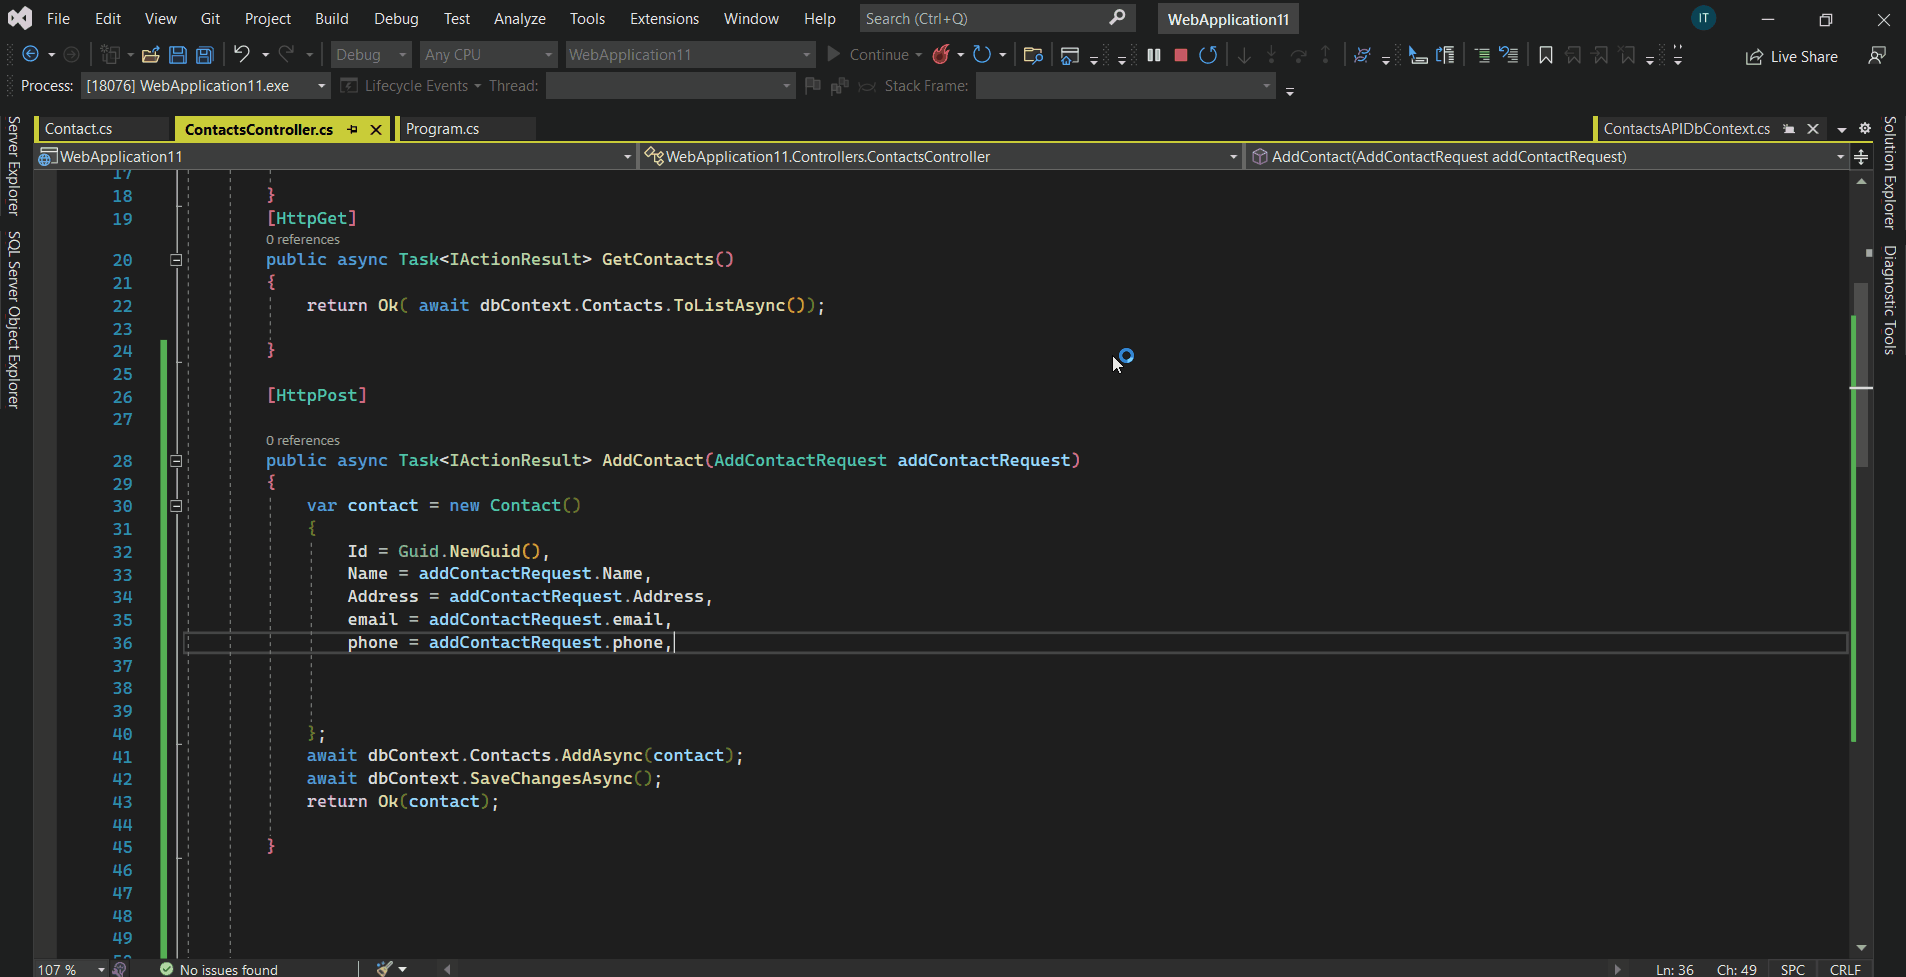This screenshot has width=1906, height=977.
Task: Open the zoom level 107 % dropdown
Action: tap(101, 969)
